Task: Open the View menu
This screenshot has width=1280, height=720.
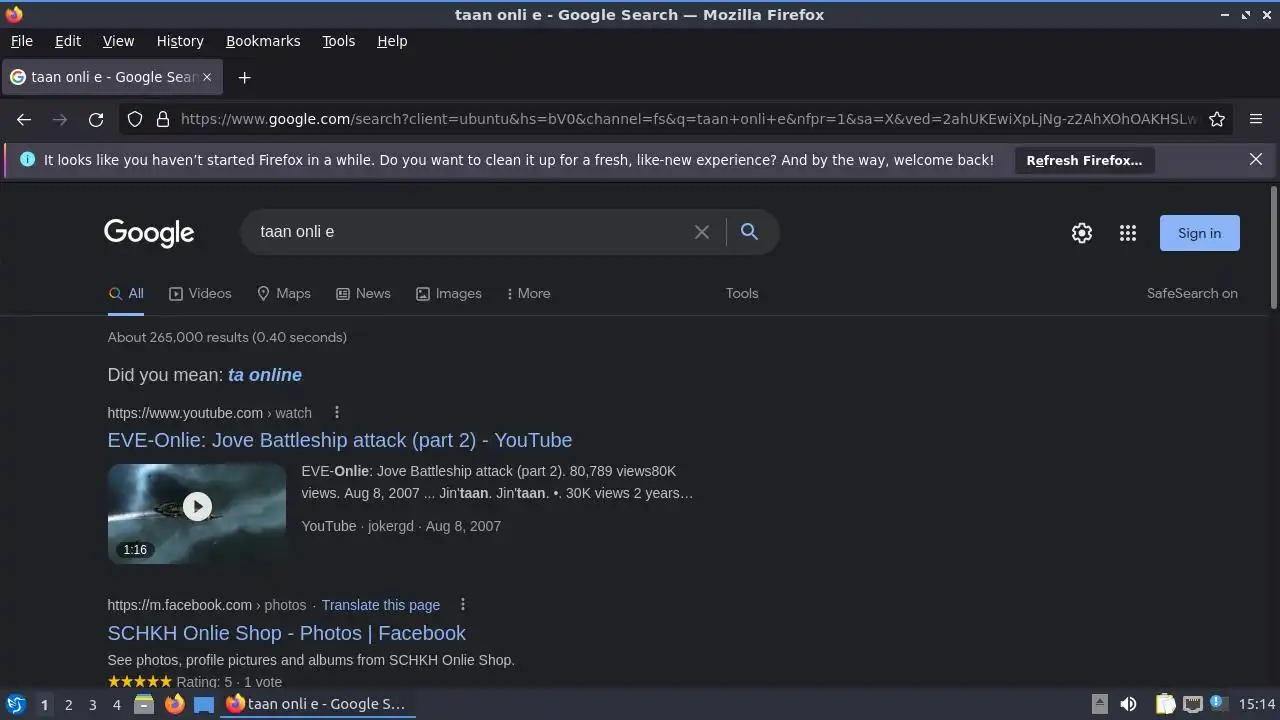Action: [118, 41]
